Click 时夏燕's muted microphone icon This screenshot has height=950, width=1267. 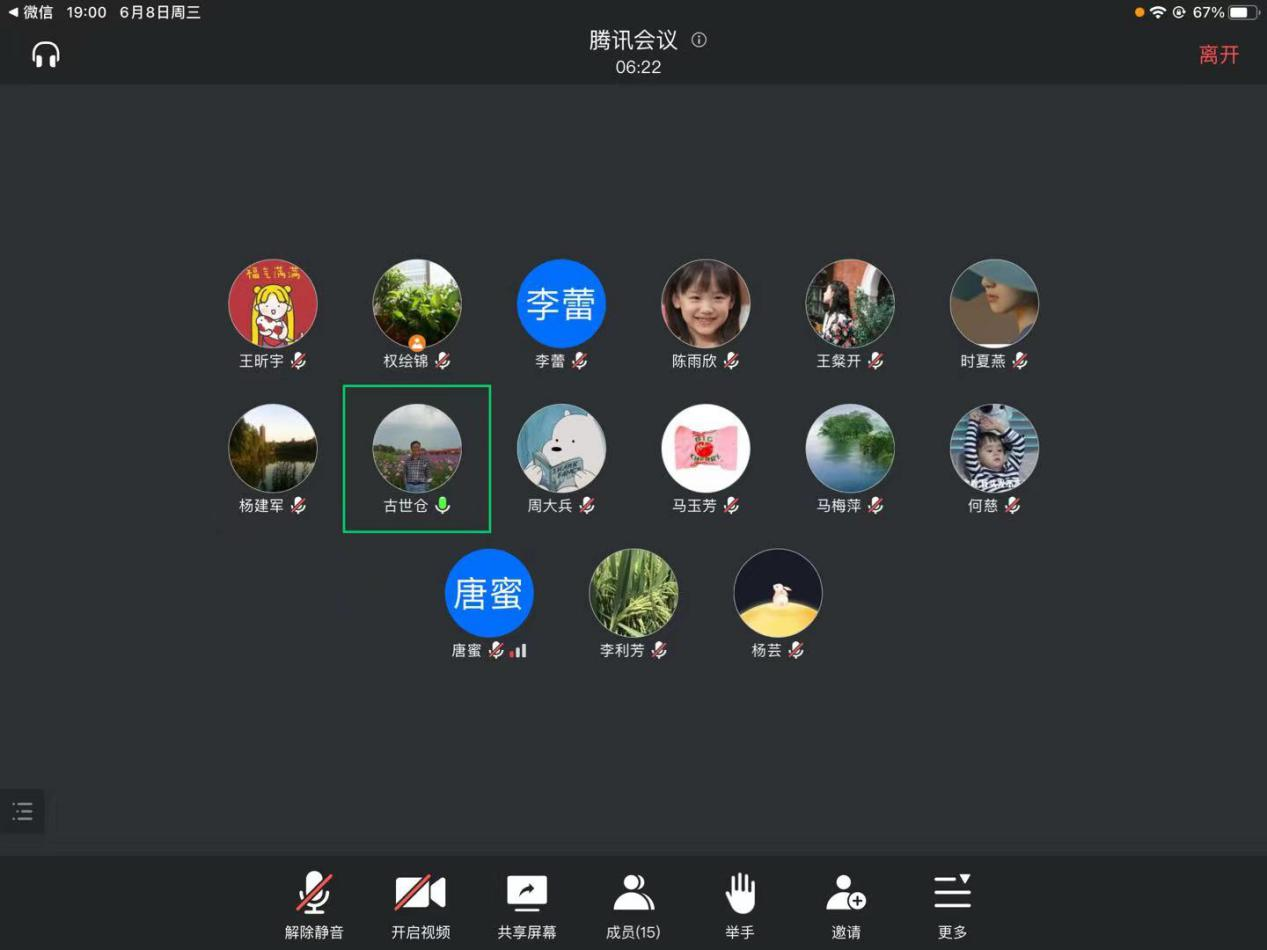[x=1019, y=361]
